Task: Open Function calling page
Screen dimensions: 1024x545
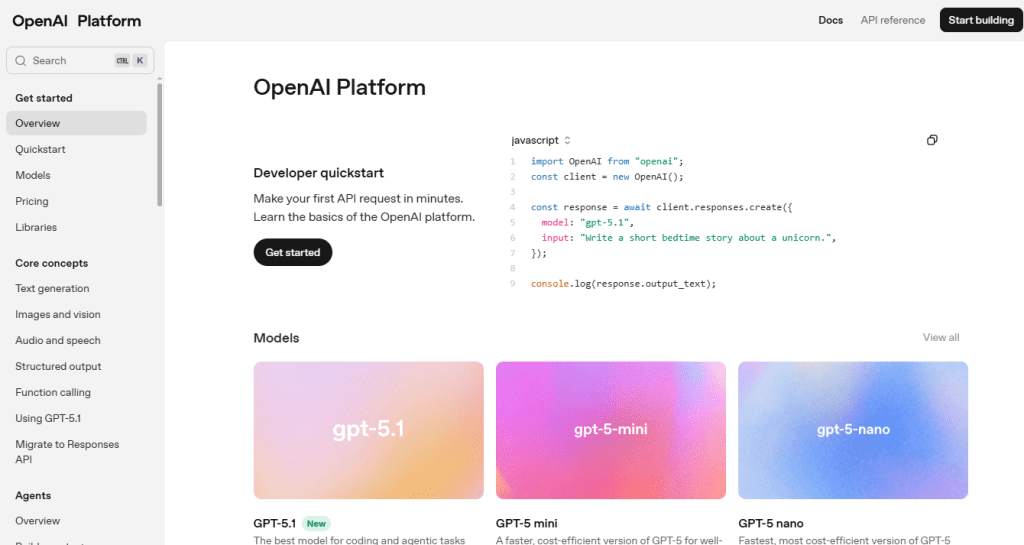Action: click(53, 392)
